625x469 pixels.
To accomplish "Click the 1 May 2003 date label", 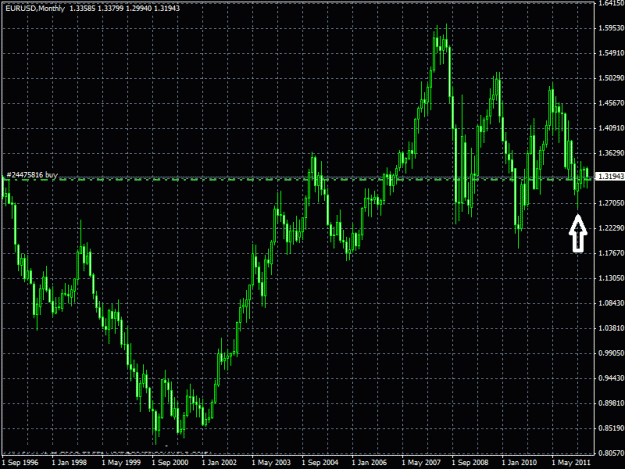I will click(x=271, y=463).
